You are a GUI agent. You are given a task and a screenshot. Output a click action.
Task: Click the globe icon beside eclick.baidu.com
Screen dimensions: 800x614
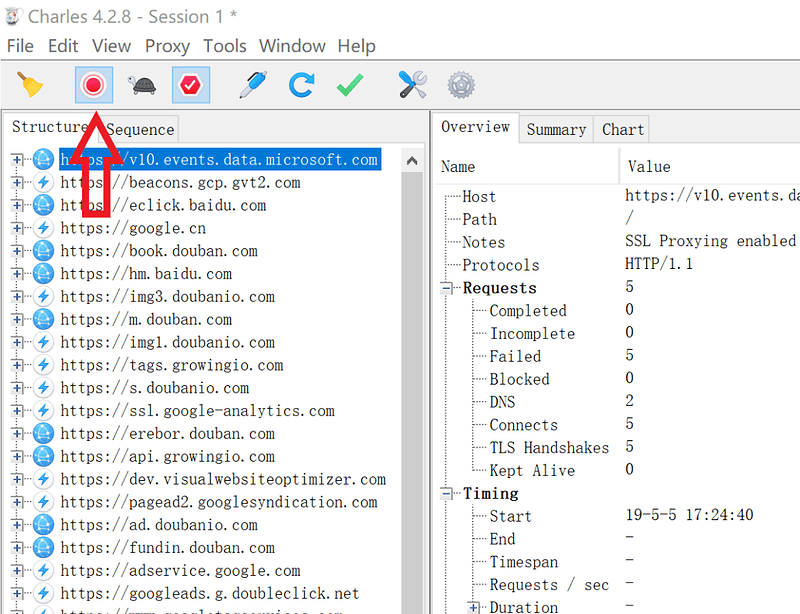pos(43,205)
